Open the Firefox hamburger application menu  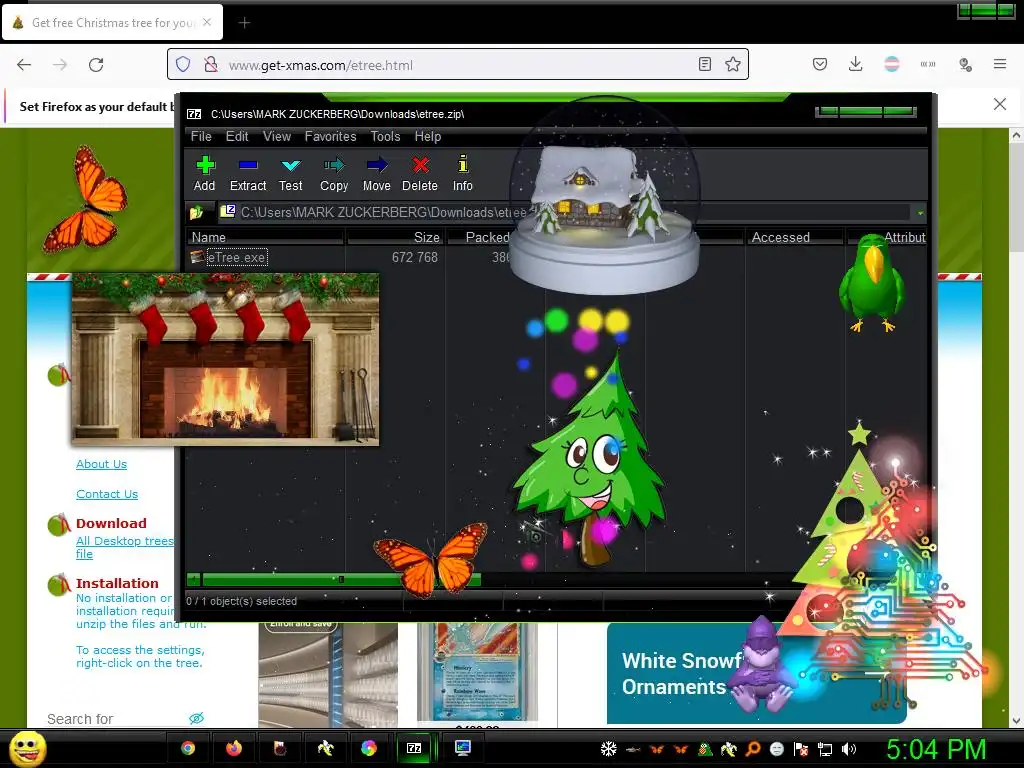click(x=1000, y=64)
